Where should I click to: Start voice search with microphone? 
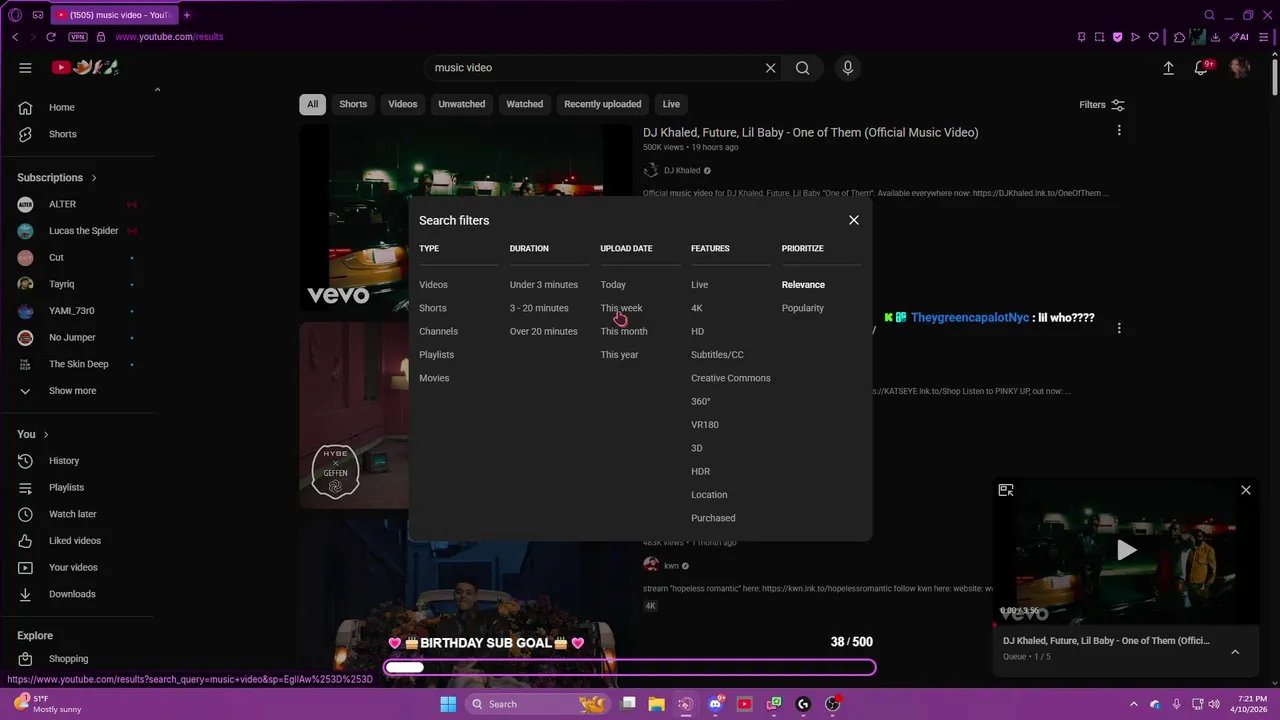tap(847, 68)
